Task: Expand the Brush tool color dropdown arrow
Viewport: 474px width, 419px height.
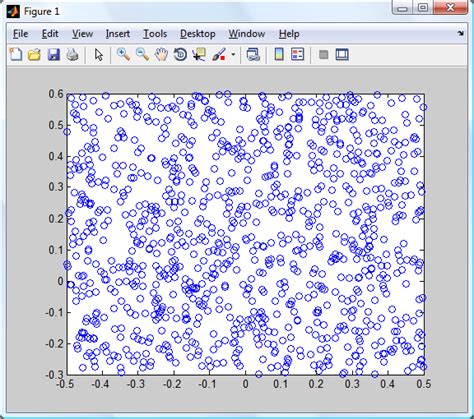Action: (x=233, y=54)
